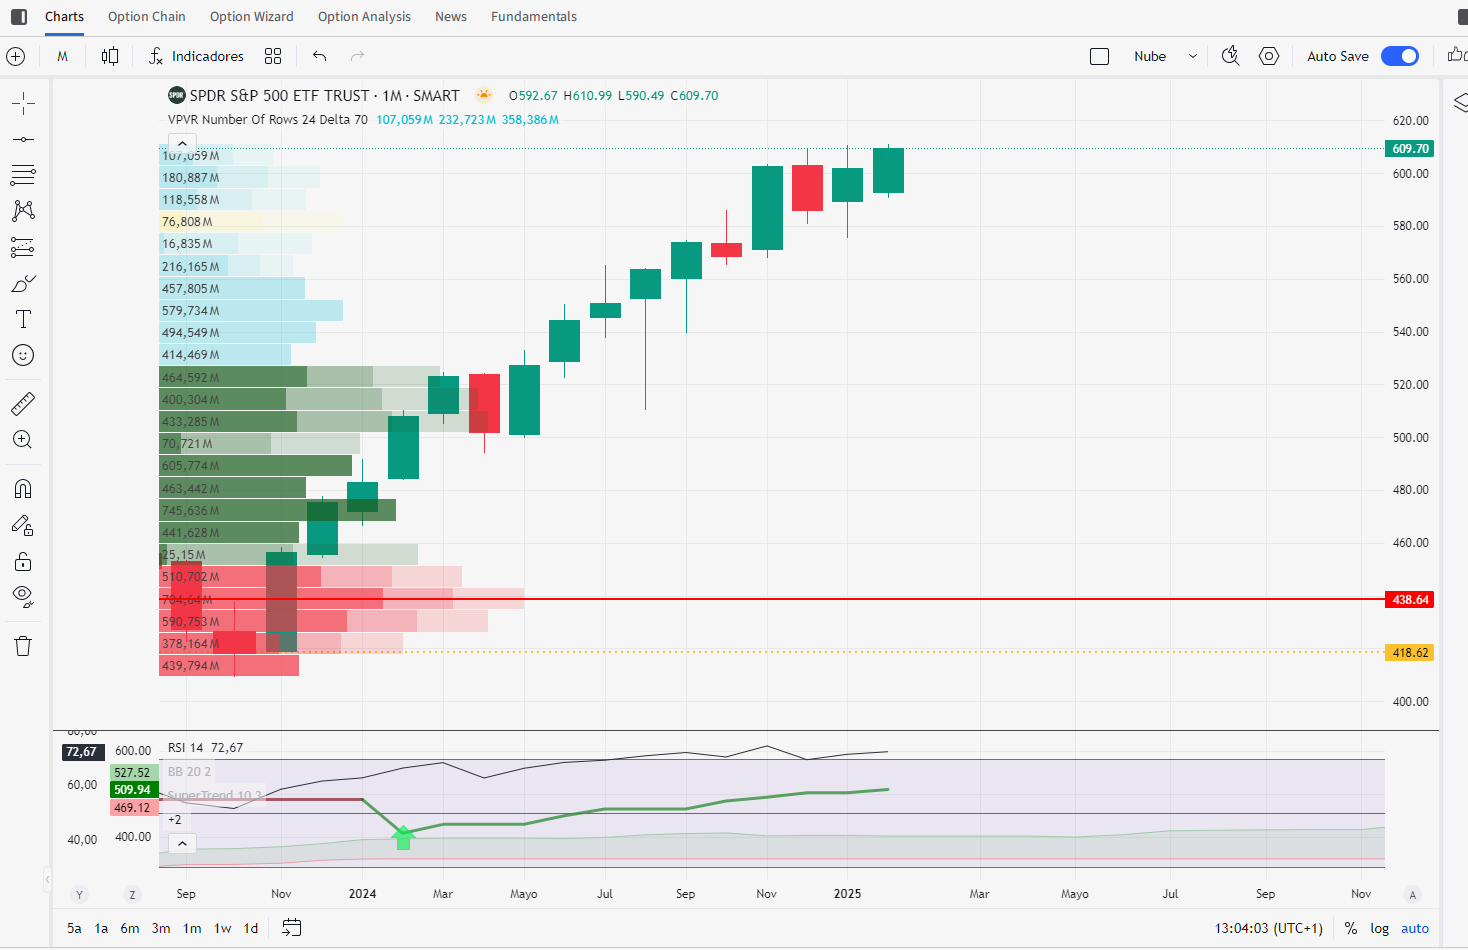Open the M time interval selector
The width and height of the screenshot is (1468, 950).
click(x=62, y=56)
